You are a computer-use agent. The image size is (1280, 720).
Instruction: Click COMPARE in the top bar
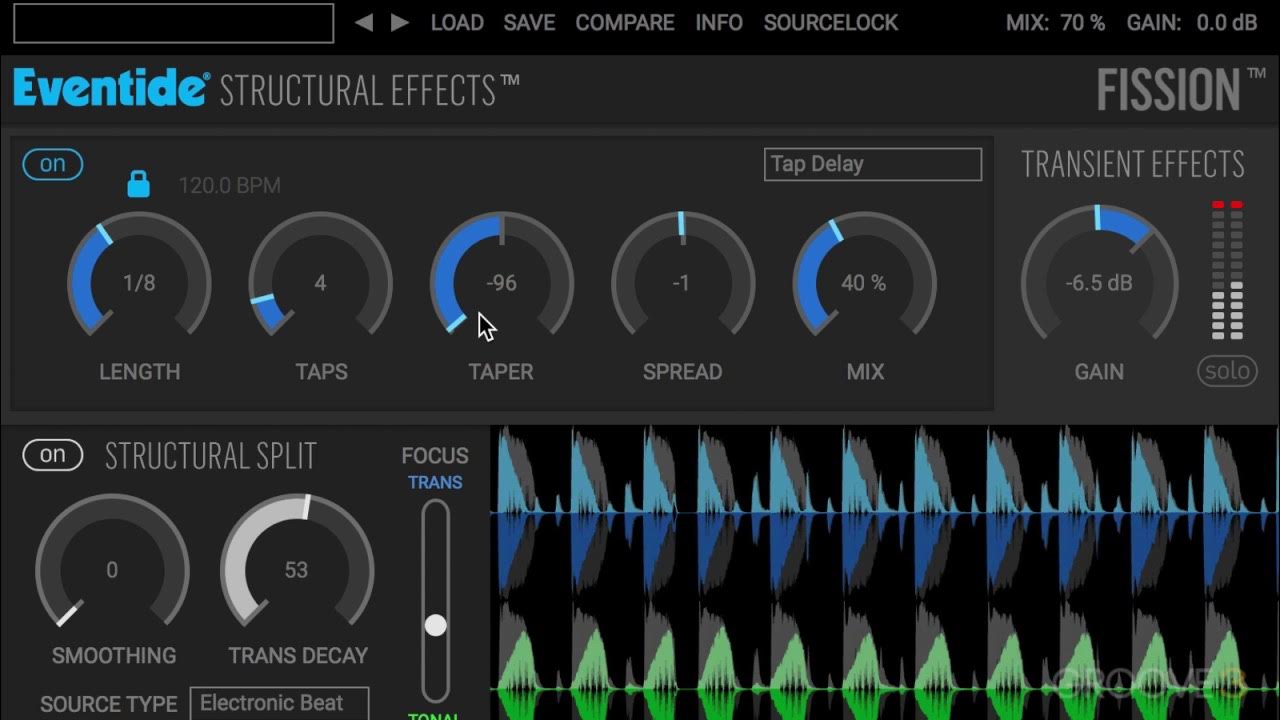[625, 22]
